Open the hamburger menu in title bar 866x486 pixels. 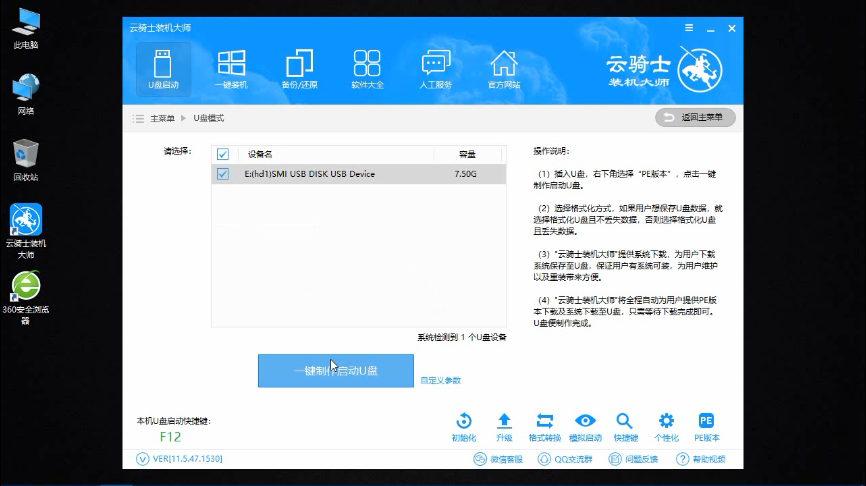pos(689,28)
